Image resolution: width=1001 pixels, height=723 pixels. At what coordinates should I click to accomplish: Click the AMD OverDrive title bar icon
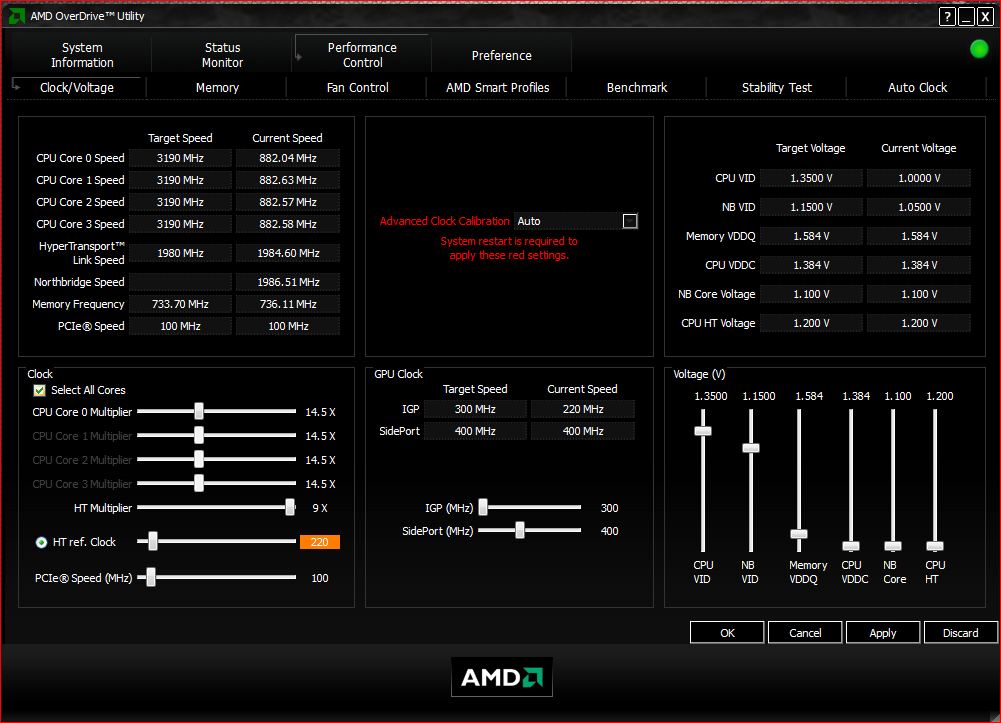(16, 16)
